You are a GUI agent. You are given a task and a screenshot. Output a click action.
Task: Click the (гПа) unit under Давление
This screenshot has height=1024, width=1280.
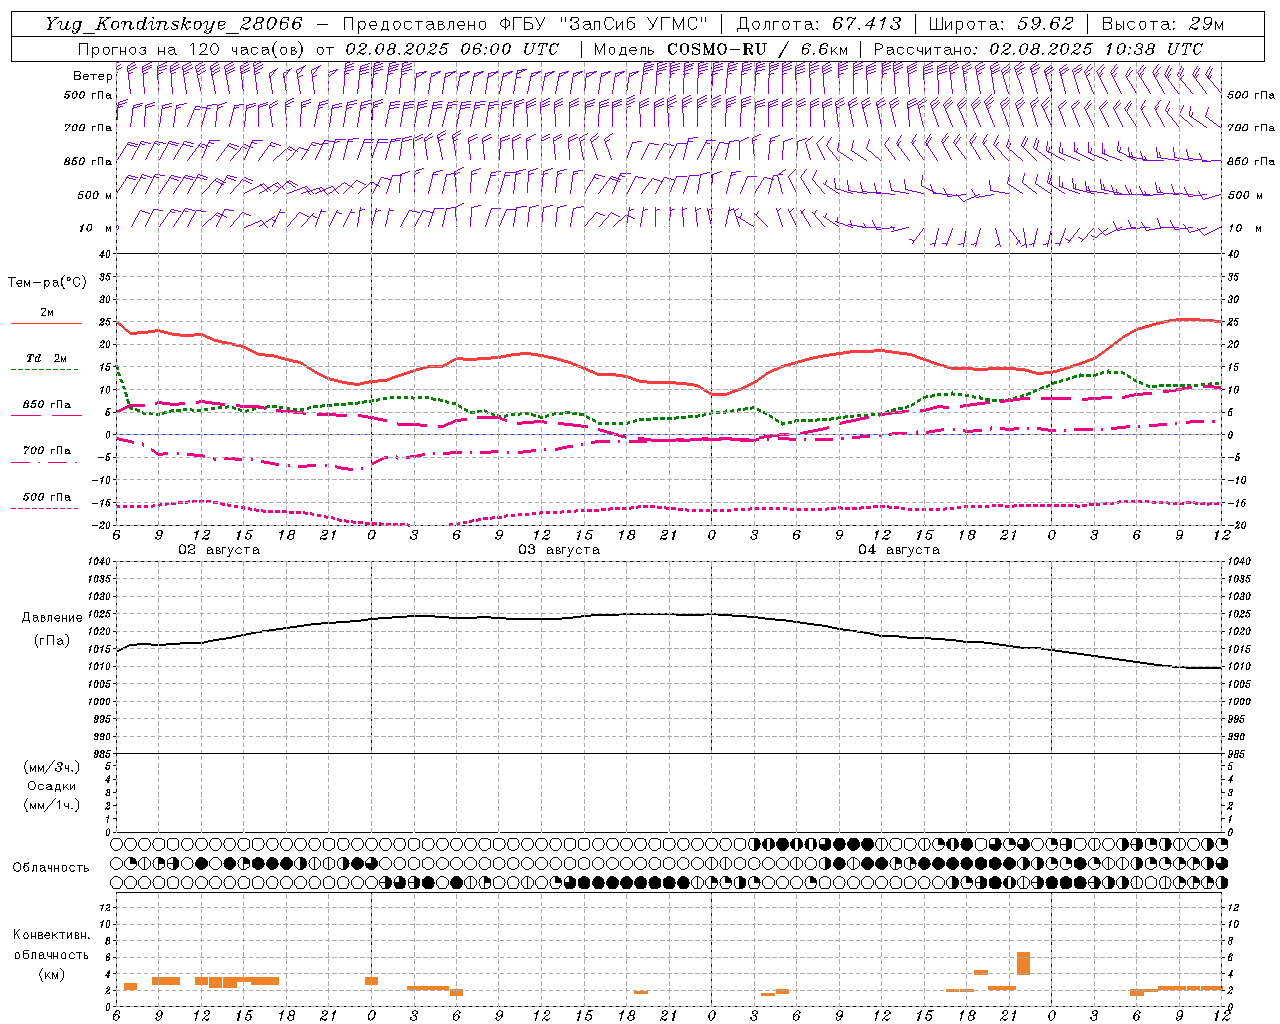(52, 641)
